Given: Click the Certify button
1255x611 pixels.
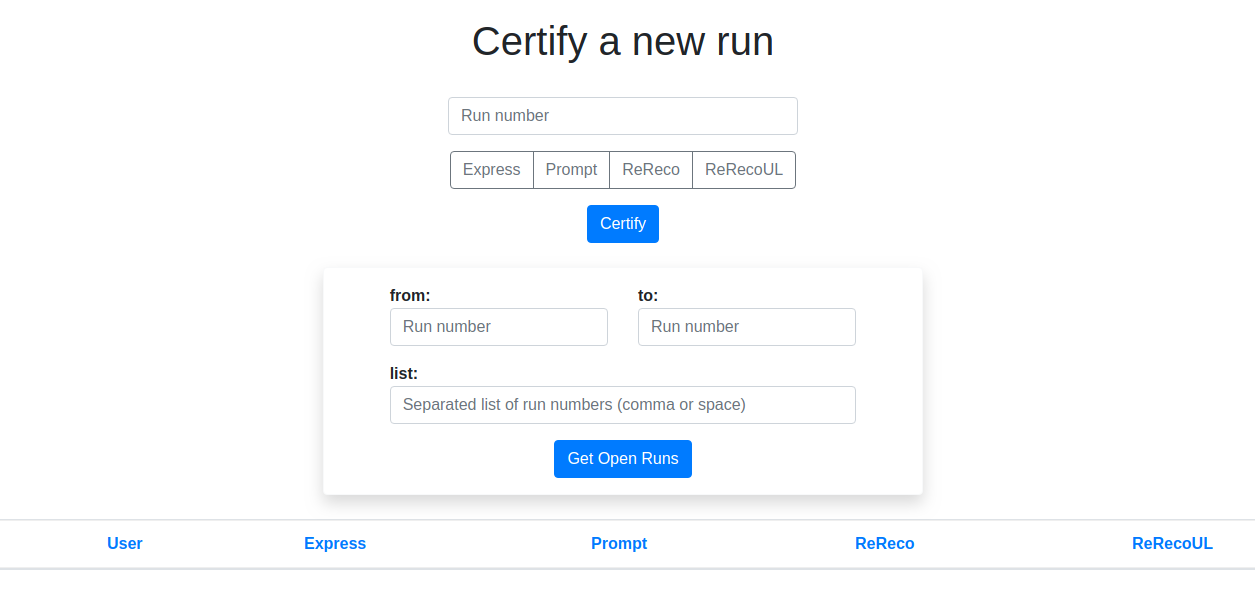Looking at the screenshot, I should click(623, 224).
